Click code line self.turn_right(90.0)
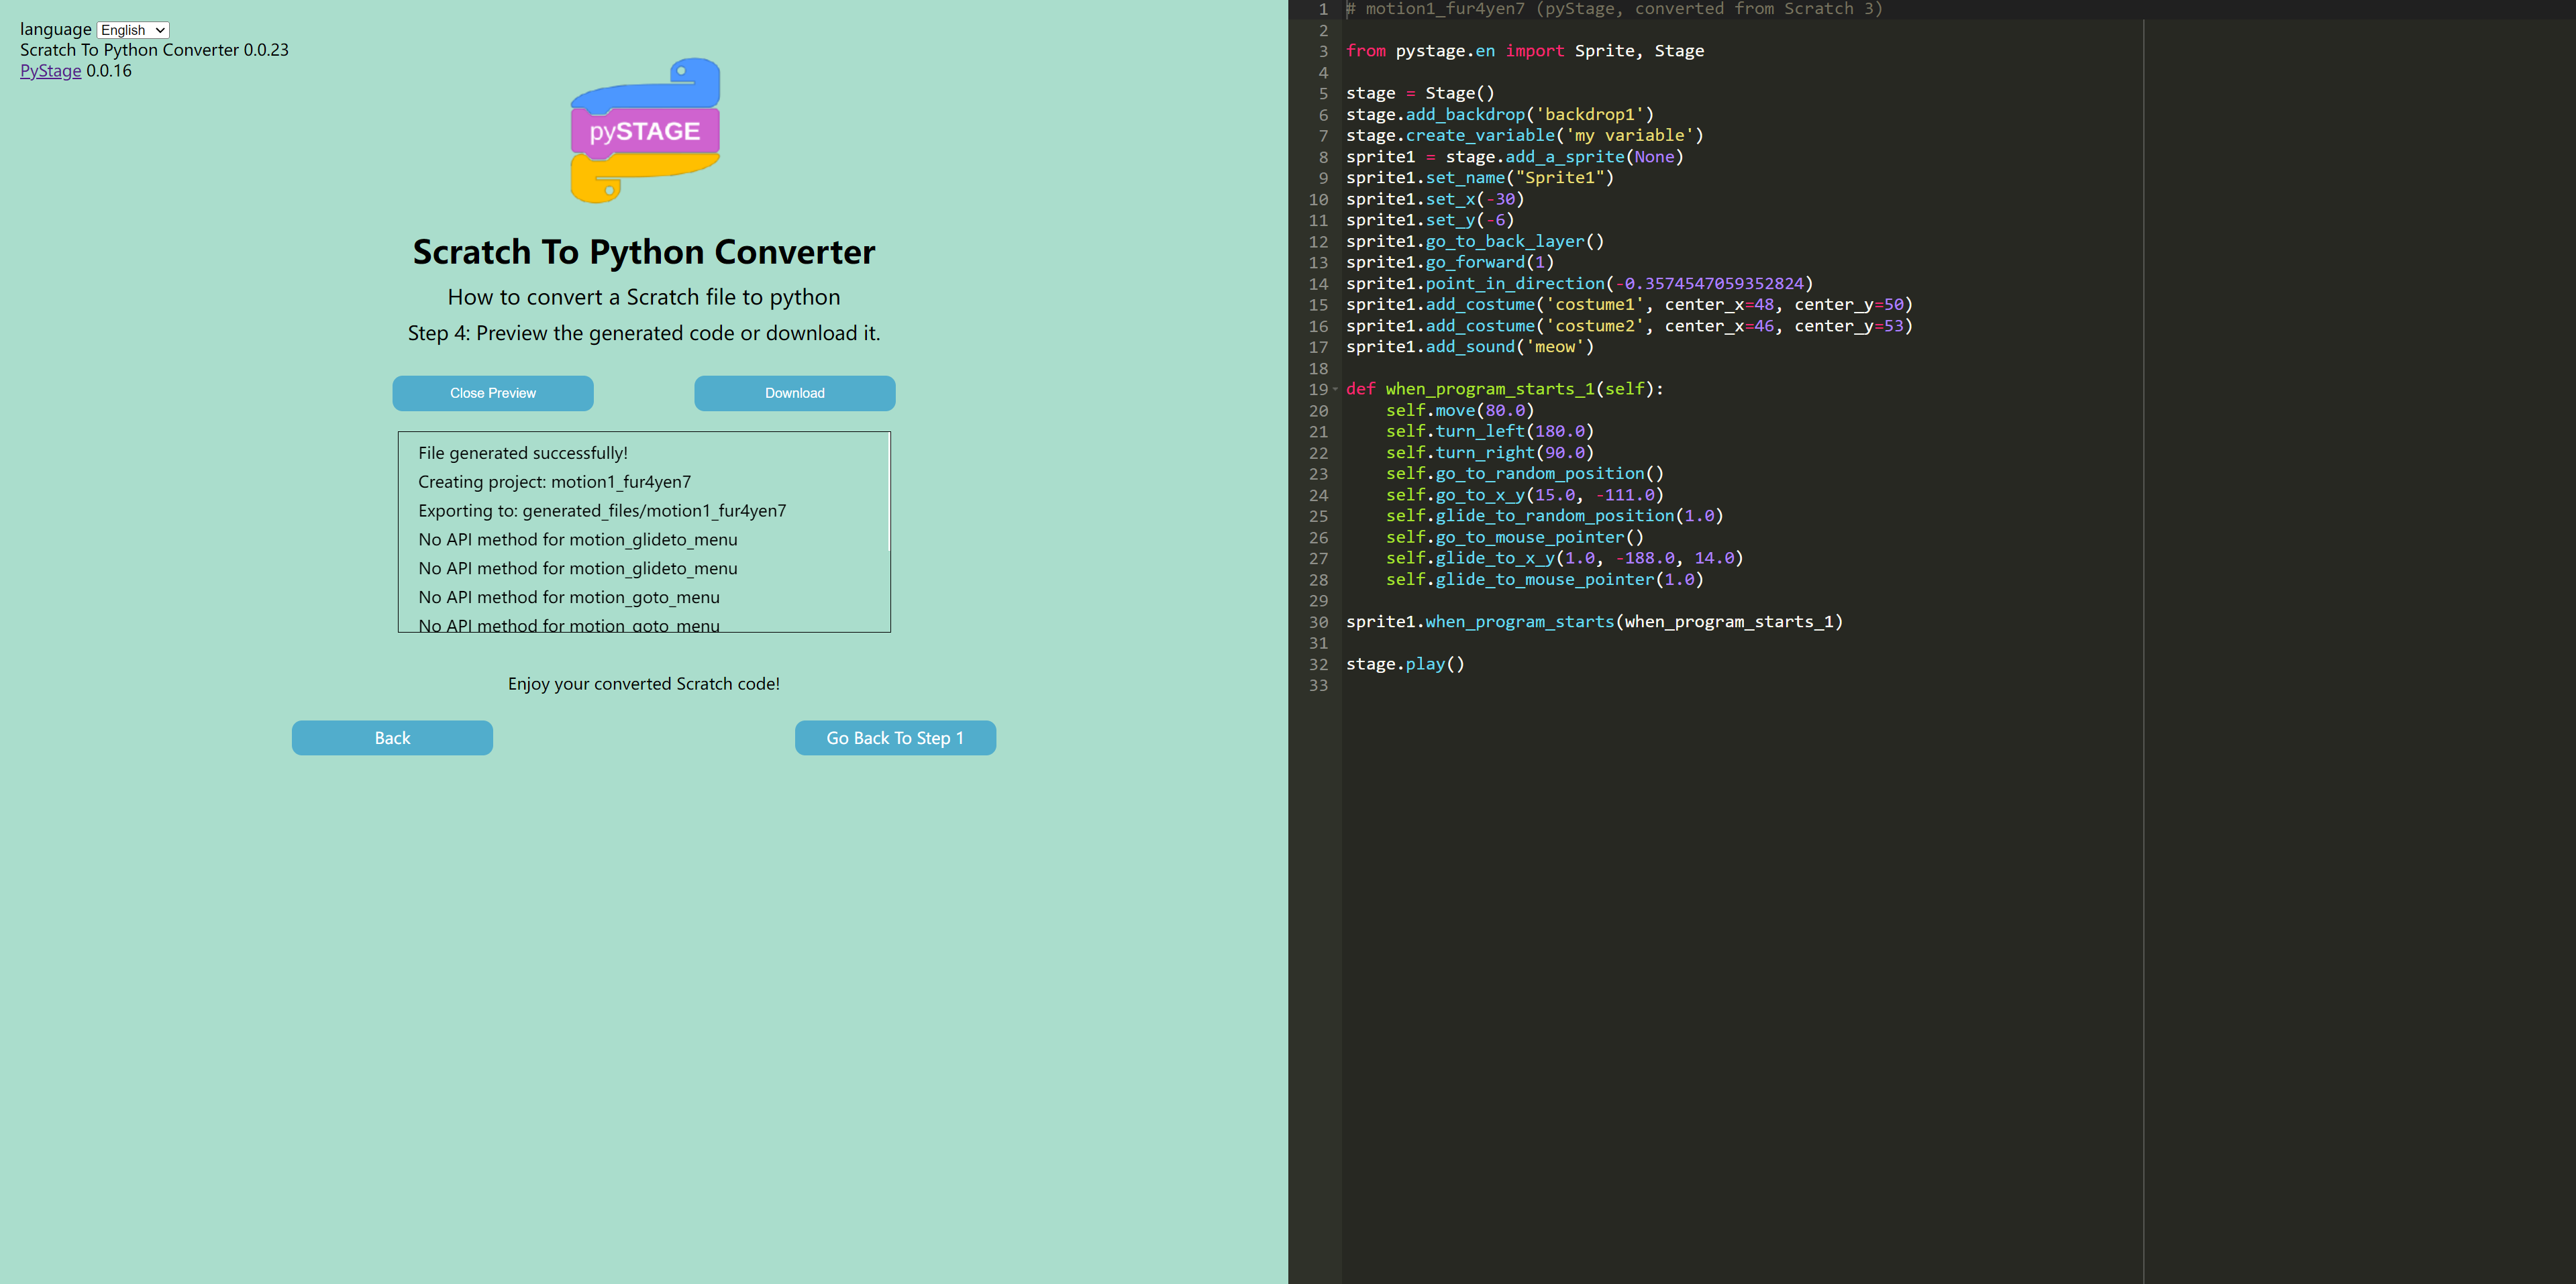2576x1284 pixels. 1490,453
